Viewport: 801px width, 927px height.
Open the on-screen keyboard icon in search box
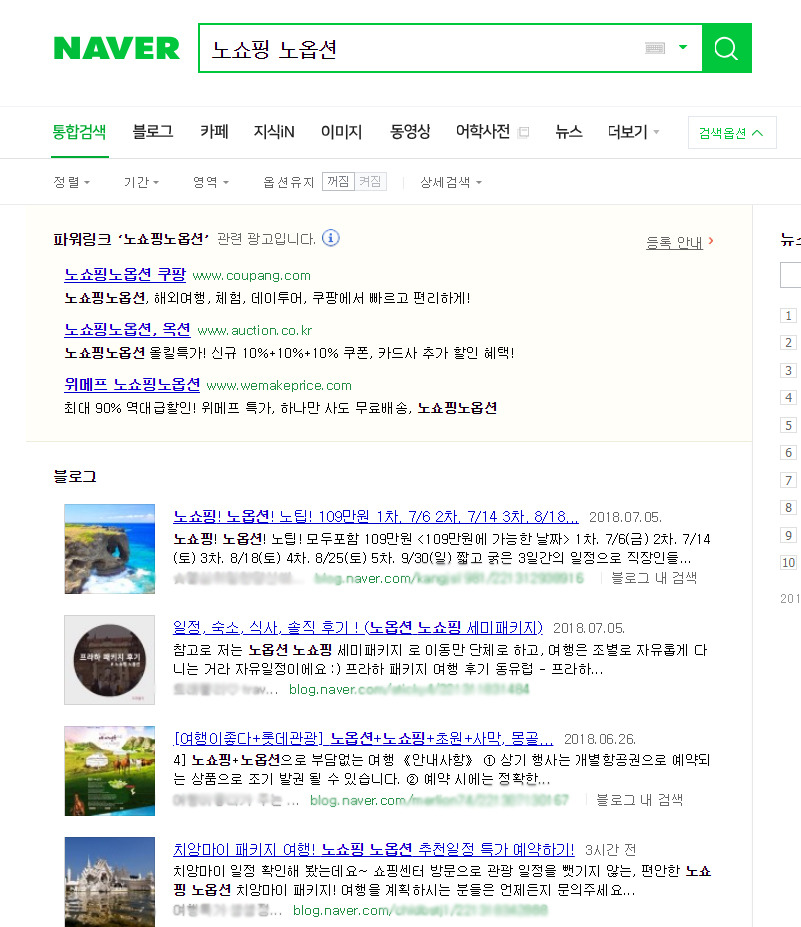(655, 48)
